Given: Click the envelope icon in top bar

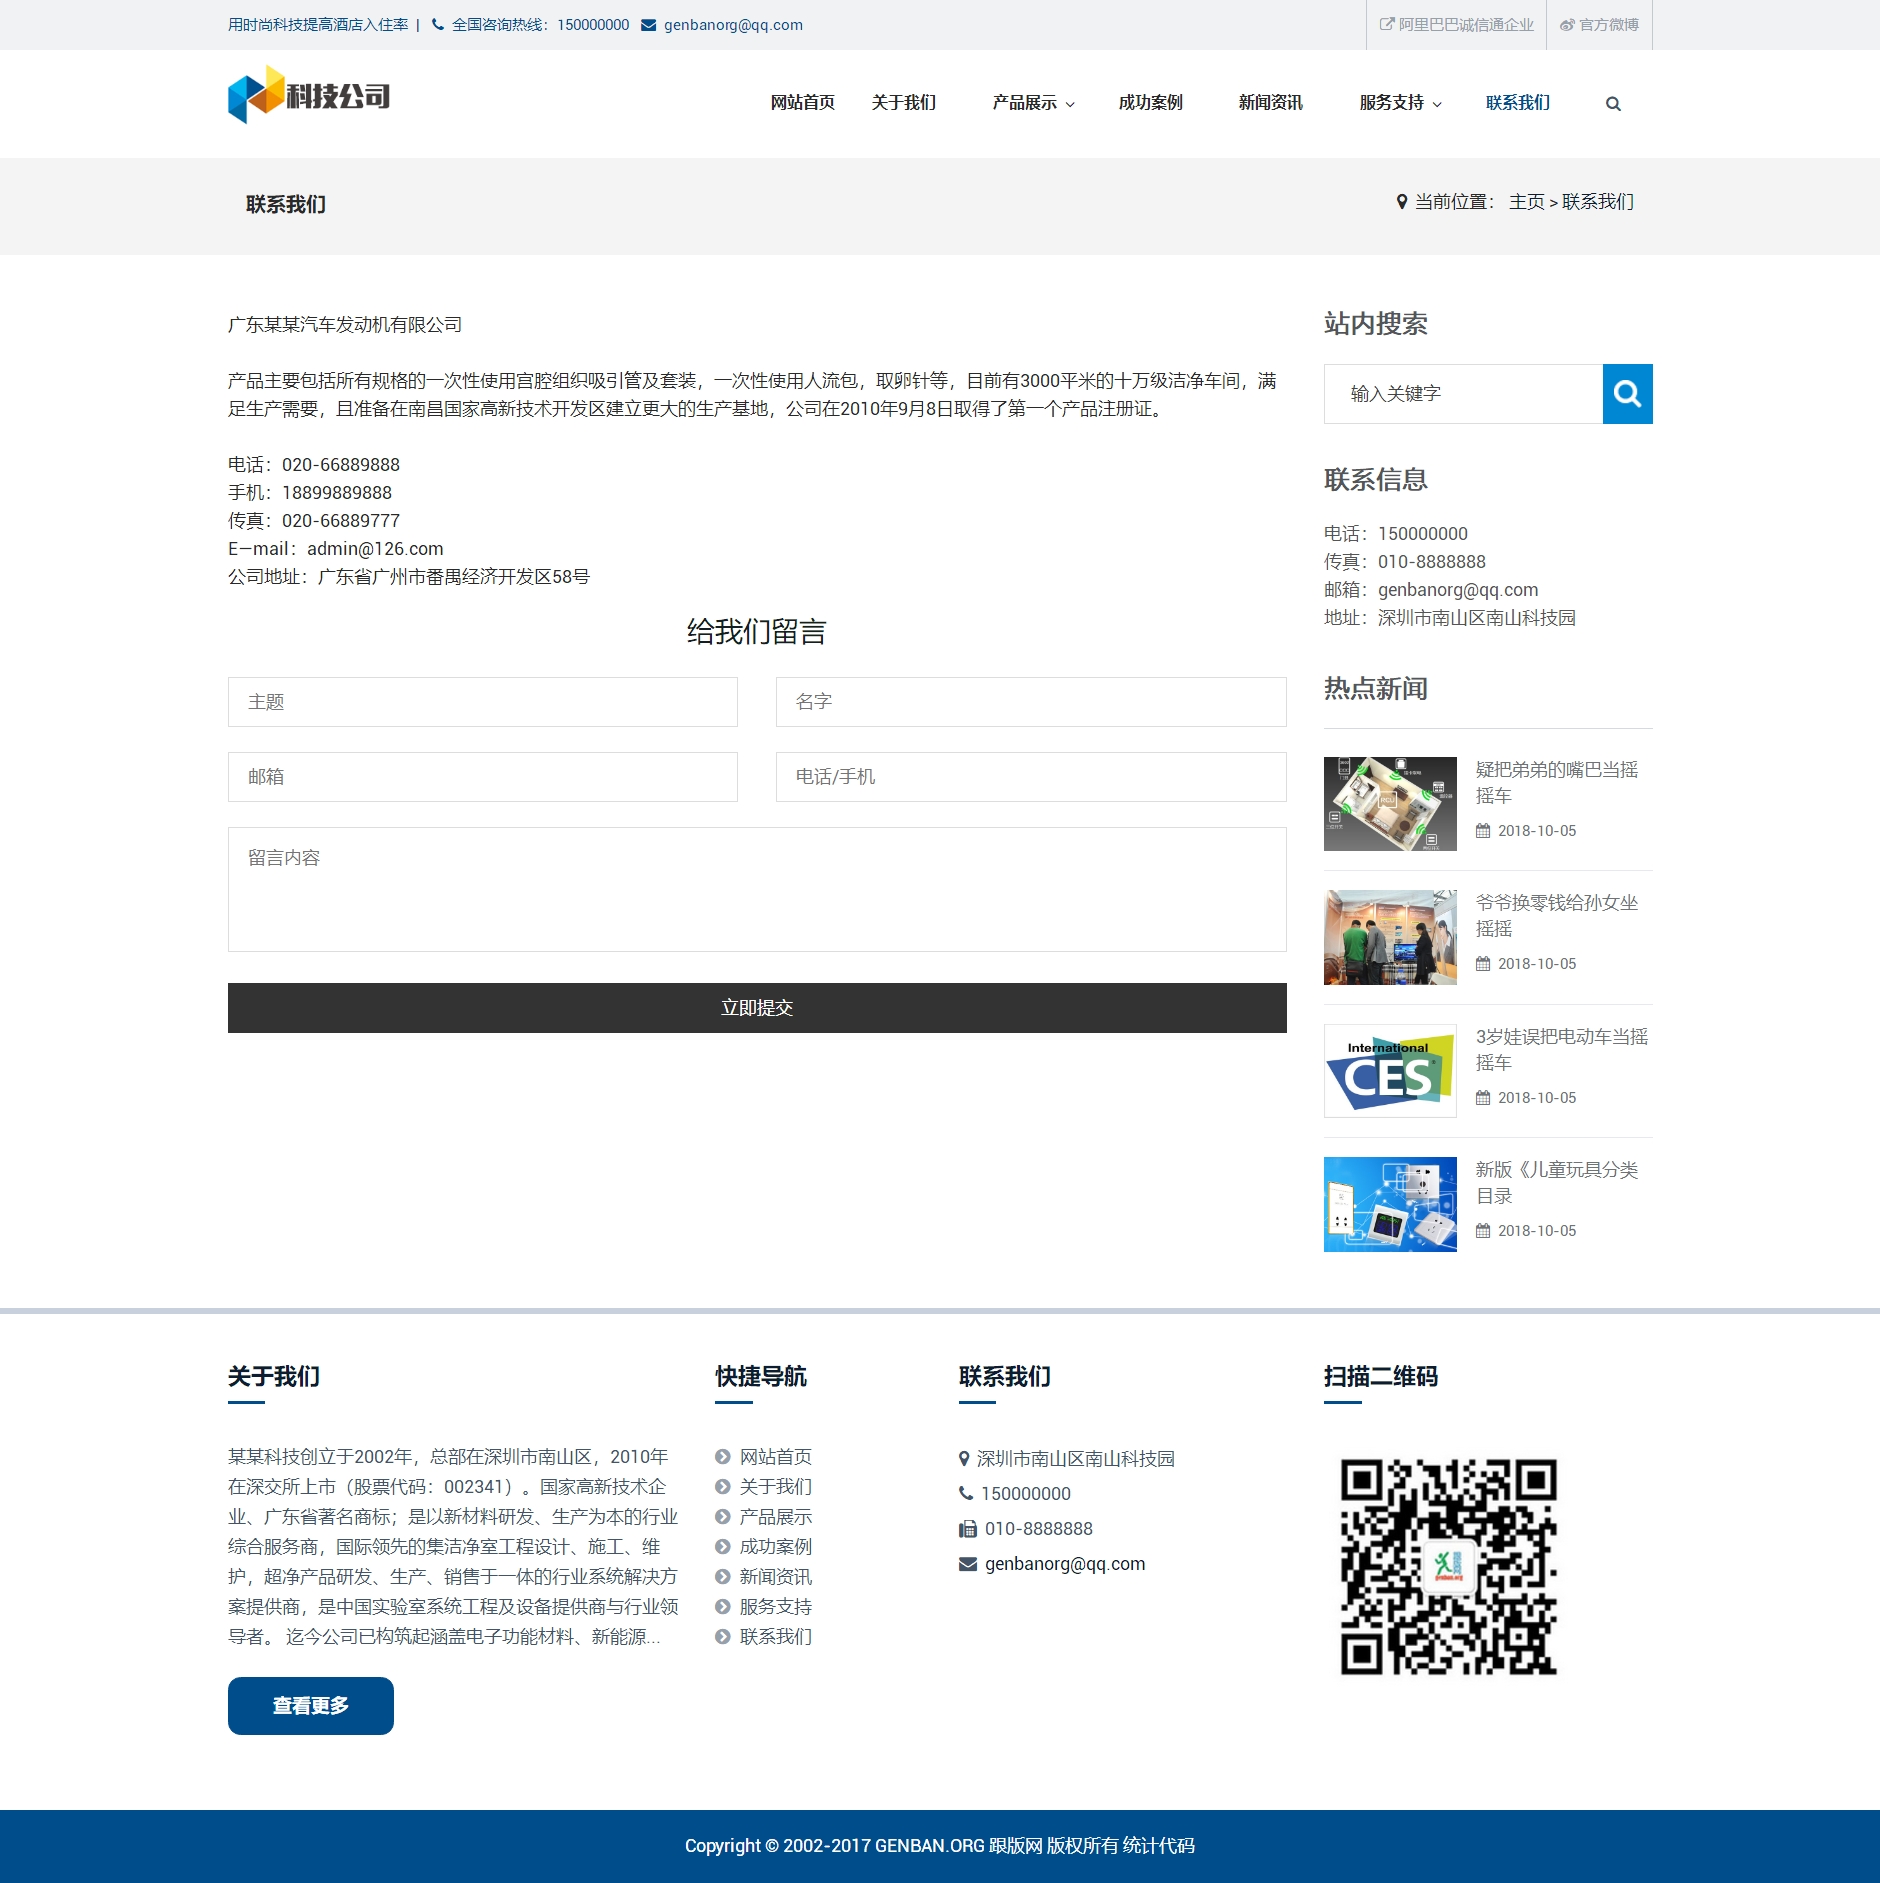Looking at the screenshot, I should [648, 25].
